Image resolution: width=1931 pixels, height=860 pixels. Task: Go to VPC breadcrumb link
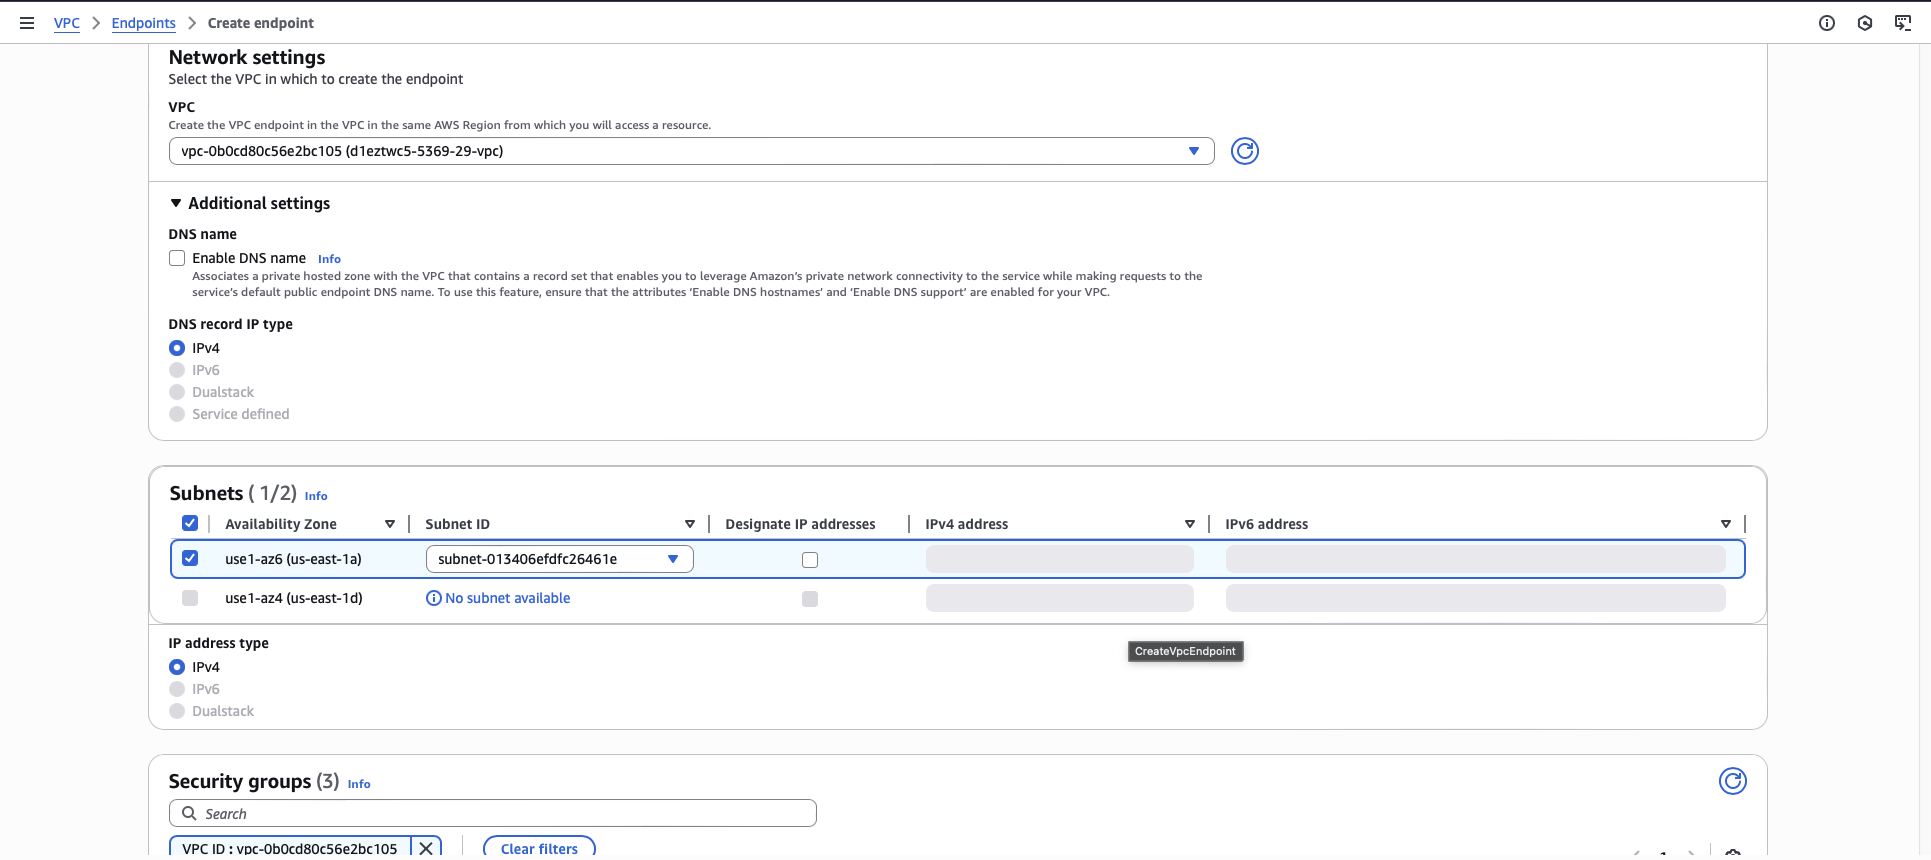click(x=66, y=23)
